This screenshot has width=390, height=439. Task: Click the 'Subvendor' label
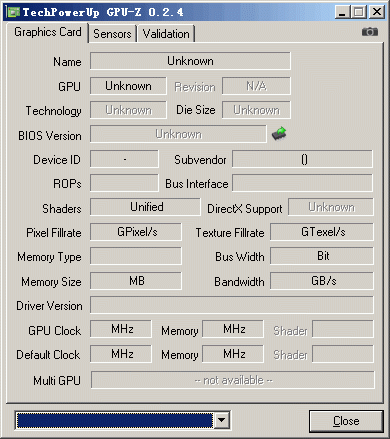click(x=200, y=160)
